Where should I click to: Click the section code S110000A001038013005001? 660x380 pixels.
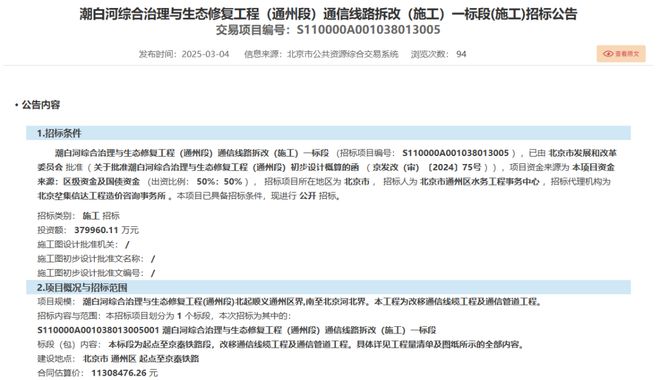coord(98,330)
